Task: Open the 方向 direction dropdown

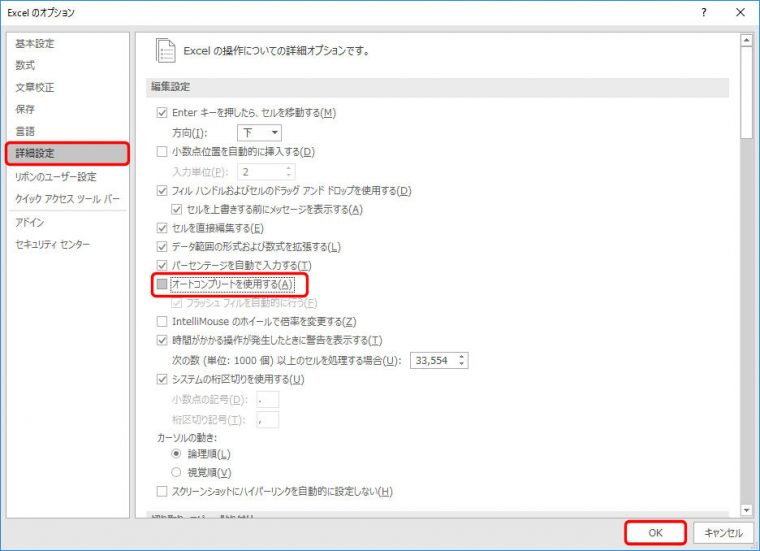Action: click(x=259, y=133)
